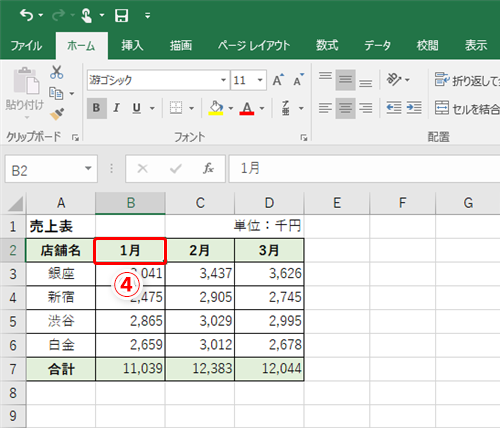Open the 数式 tab
This screenshot has width=500, height=428.
click(x=327, y=45)
